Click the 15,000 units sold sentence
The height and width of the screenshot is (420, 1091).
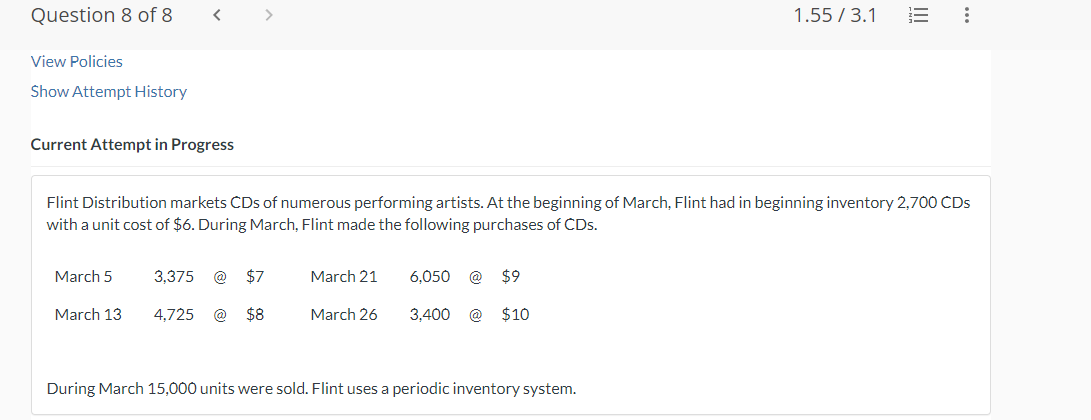click(311, 388)
